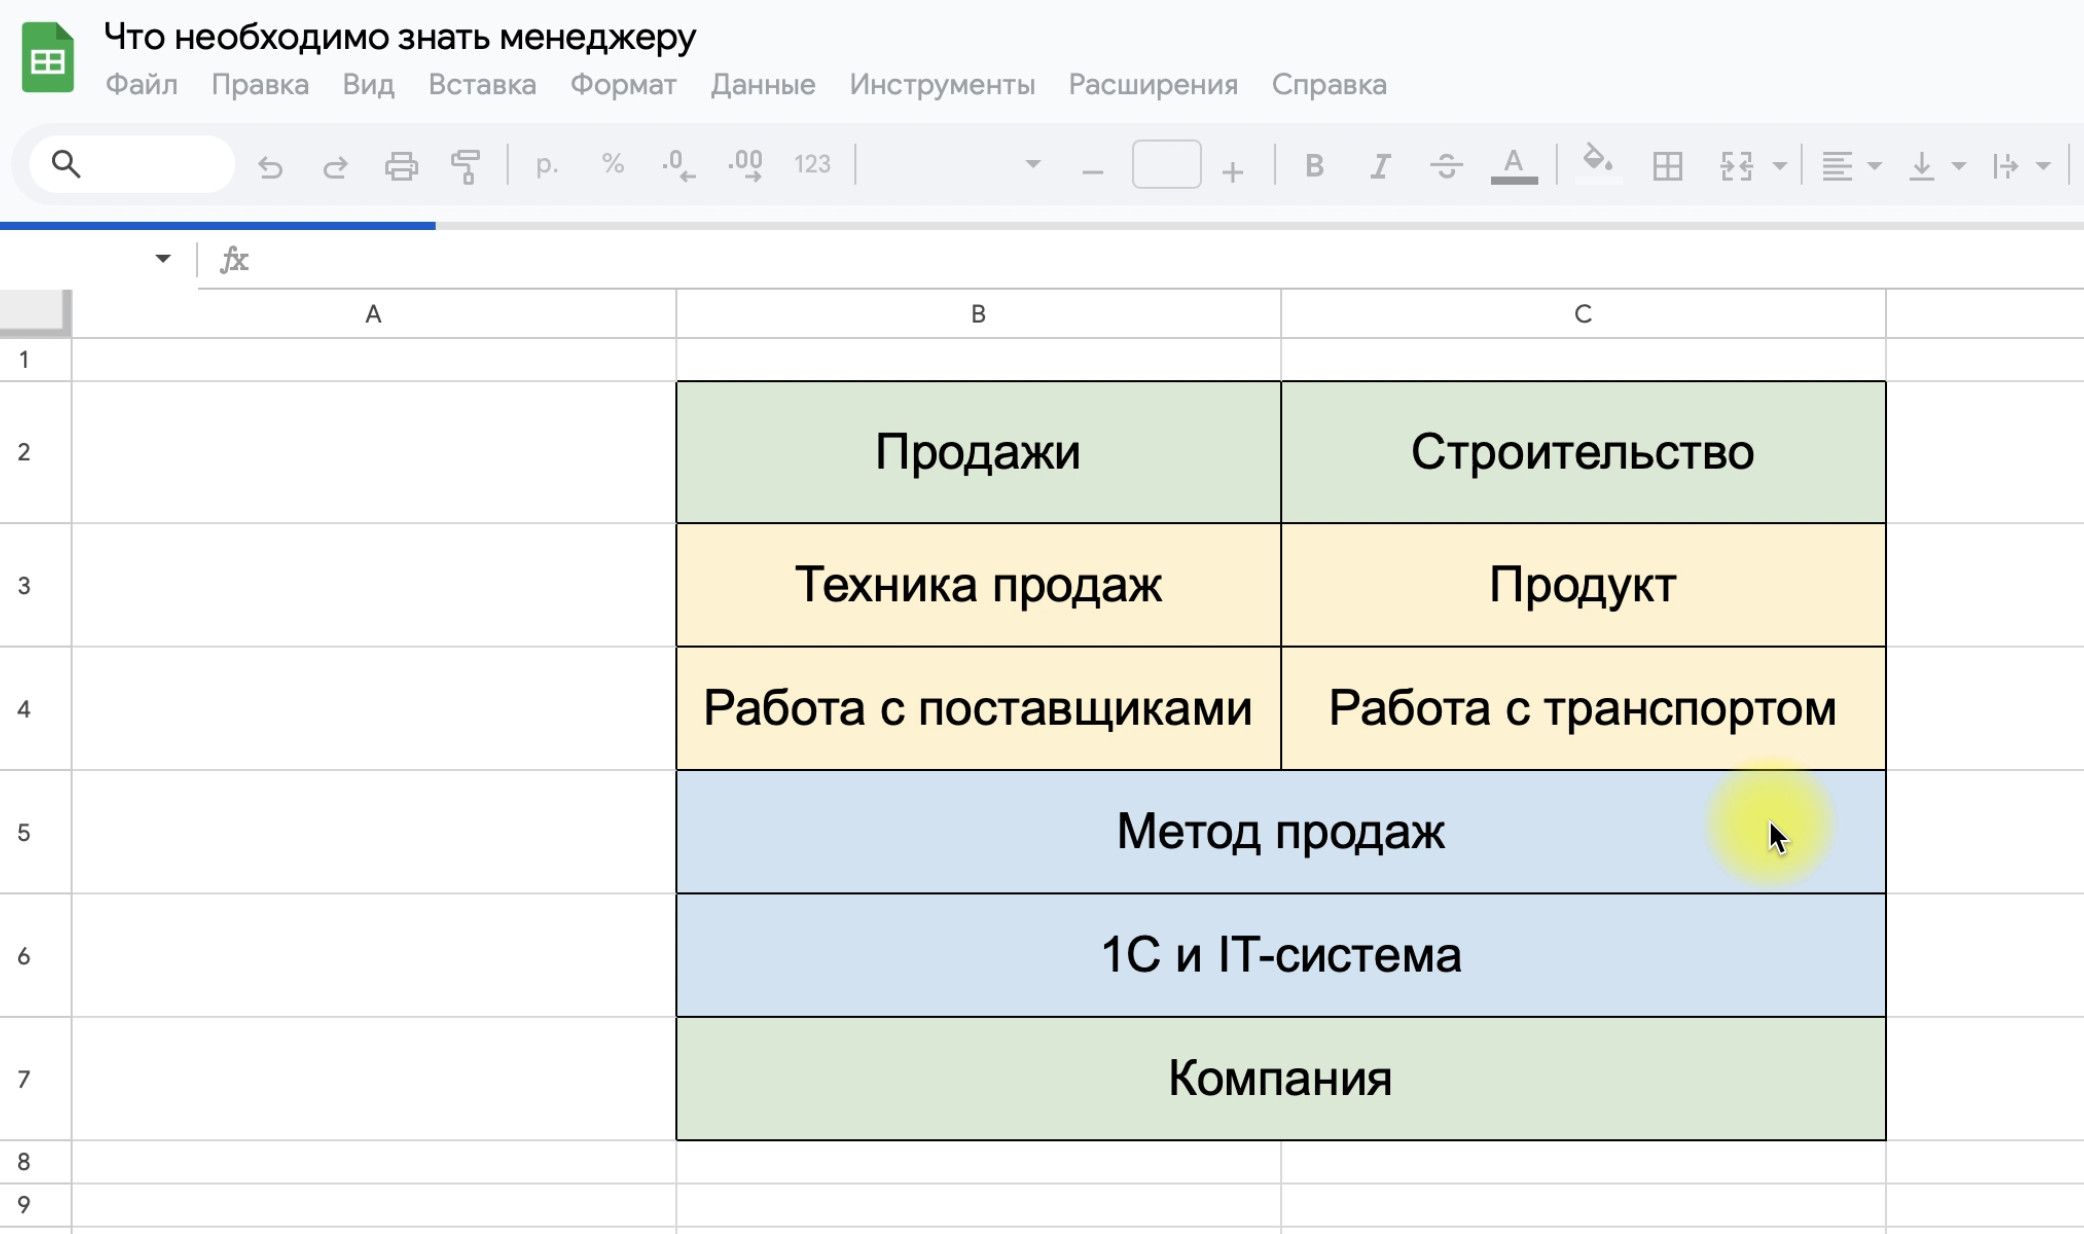The width and height of the screenshot is (2084, 1234).
Task: Click the print icon
Action: [401, 166]
